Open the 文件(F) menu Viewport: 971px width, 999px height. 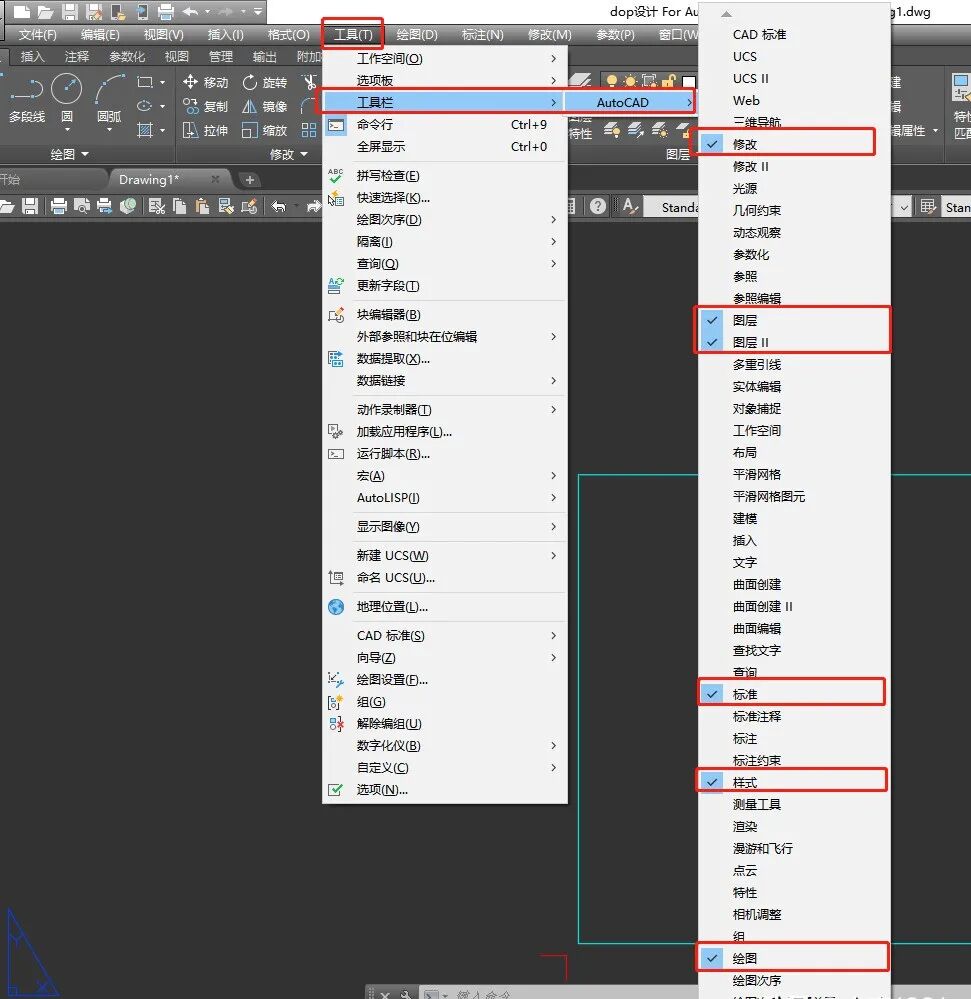coord(38,34)
